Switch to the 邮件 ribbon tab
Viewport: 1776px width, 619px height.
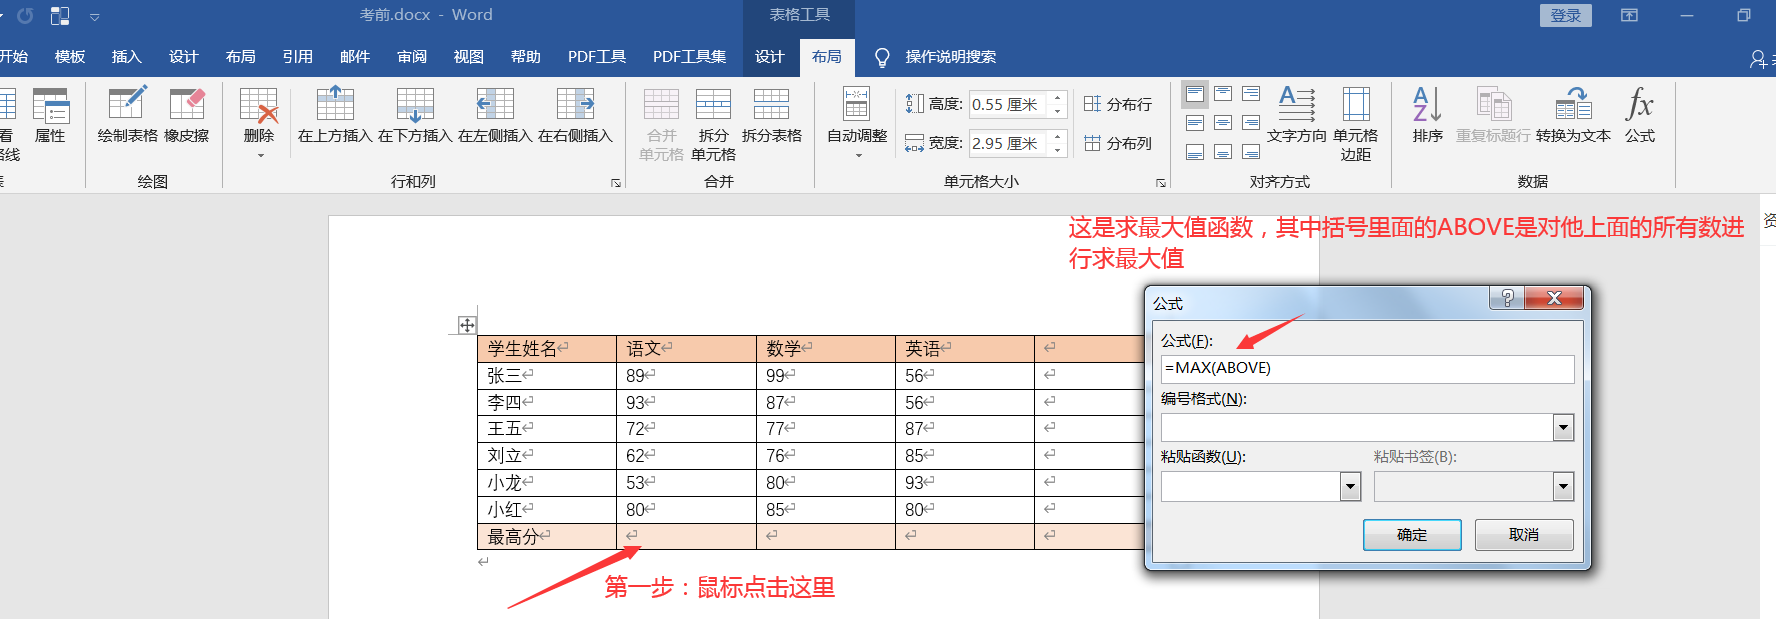[355, 57]
